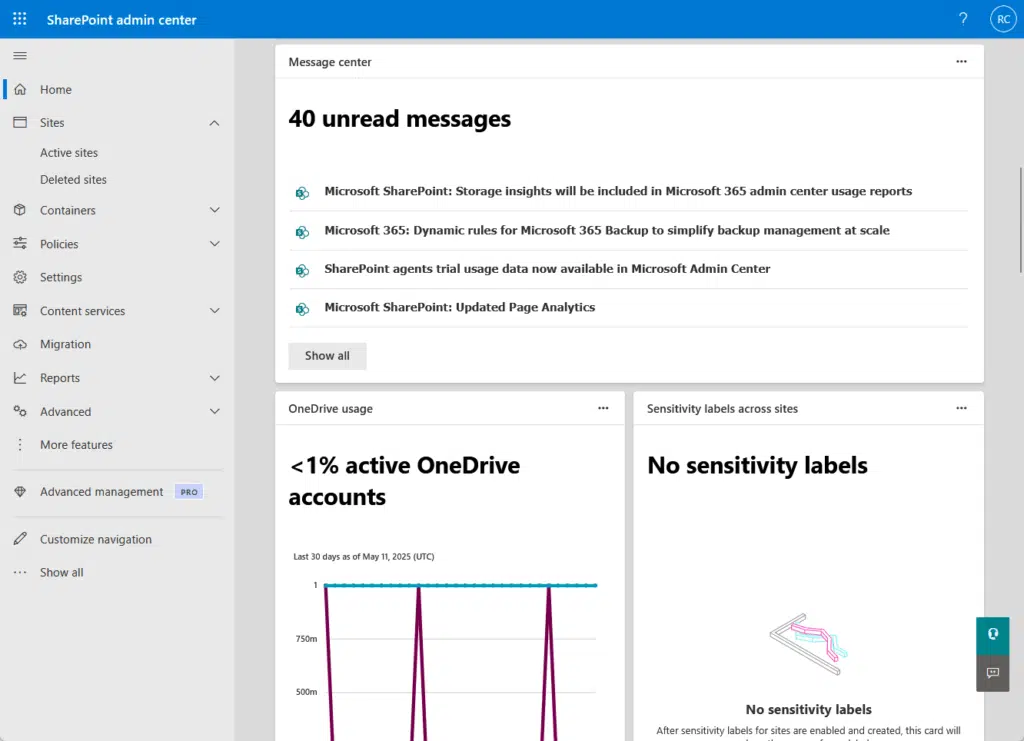Click the Policies sliders icon
Image resolution: width=1024 pixels, height=741 pixels.
click(20, 244)
